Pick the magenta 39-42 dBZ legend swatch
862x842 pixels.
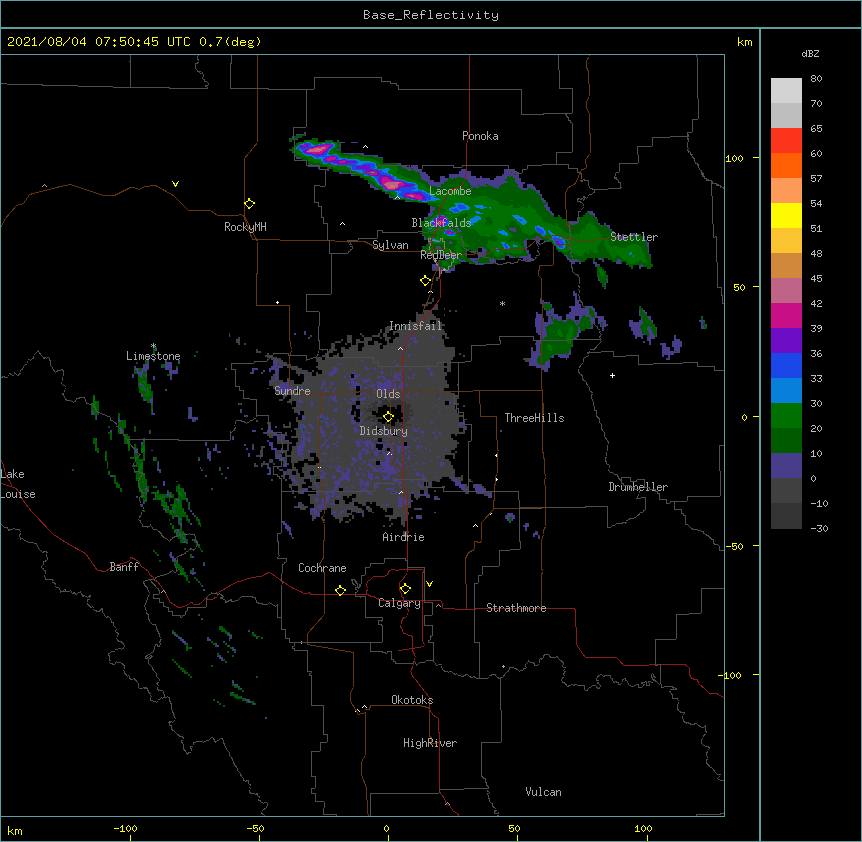[x=786, y=315]
